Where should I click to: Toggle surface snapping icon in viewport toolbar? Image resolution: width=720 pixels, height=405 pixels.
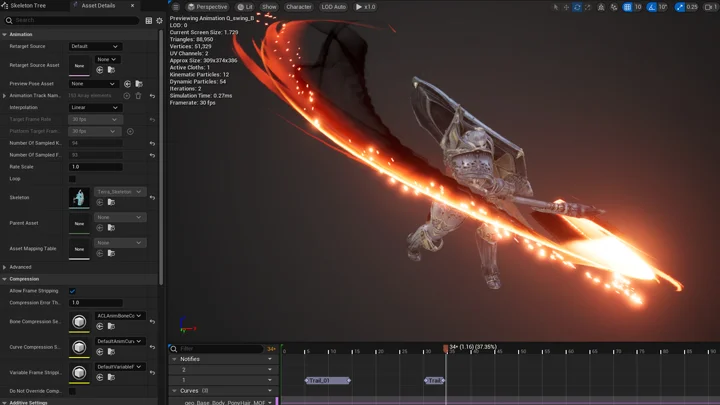(614, 7)
